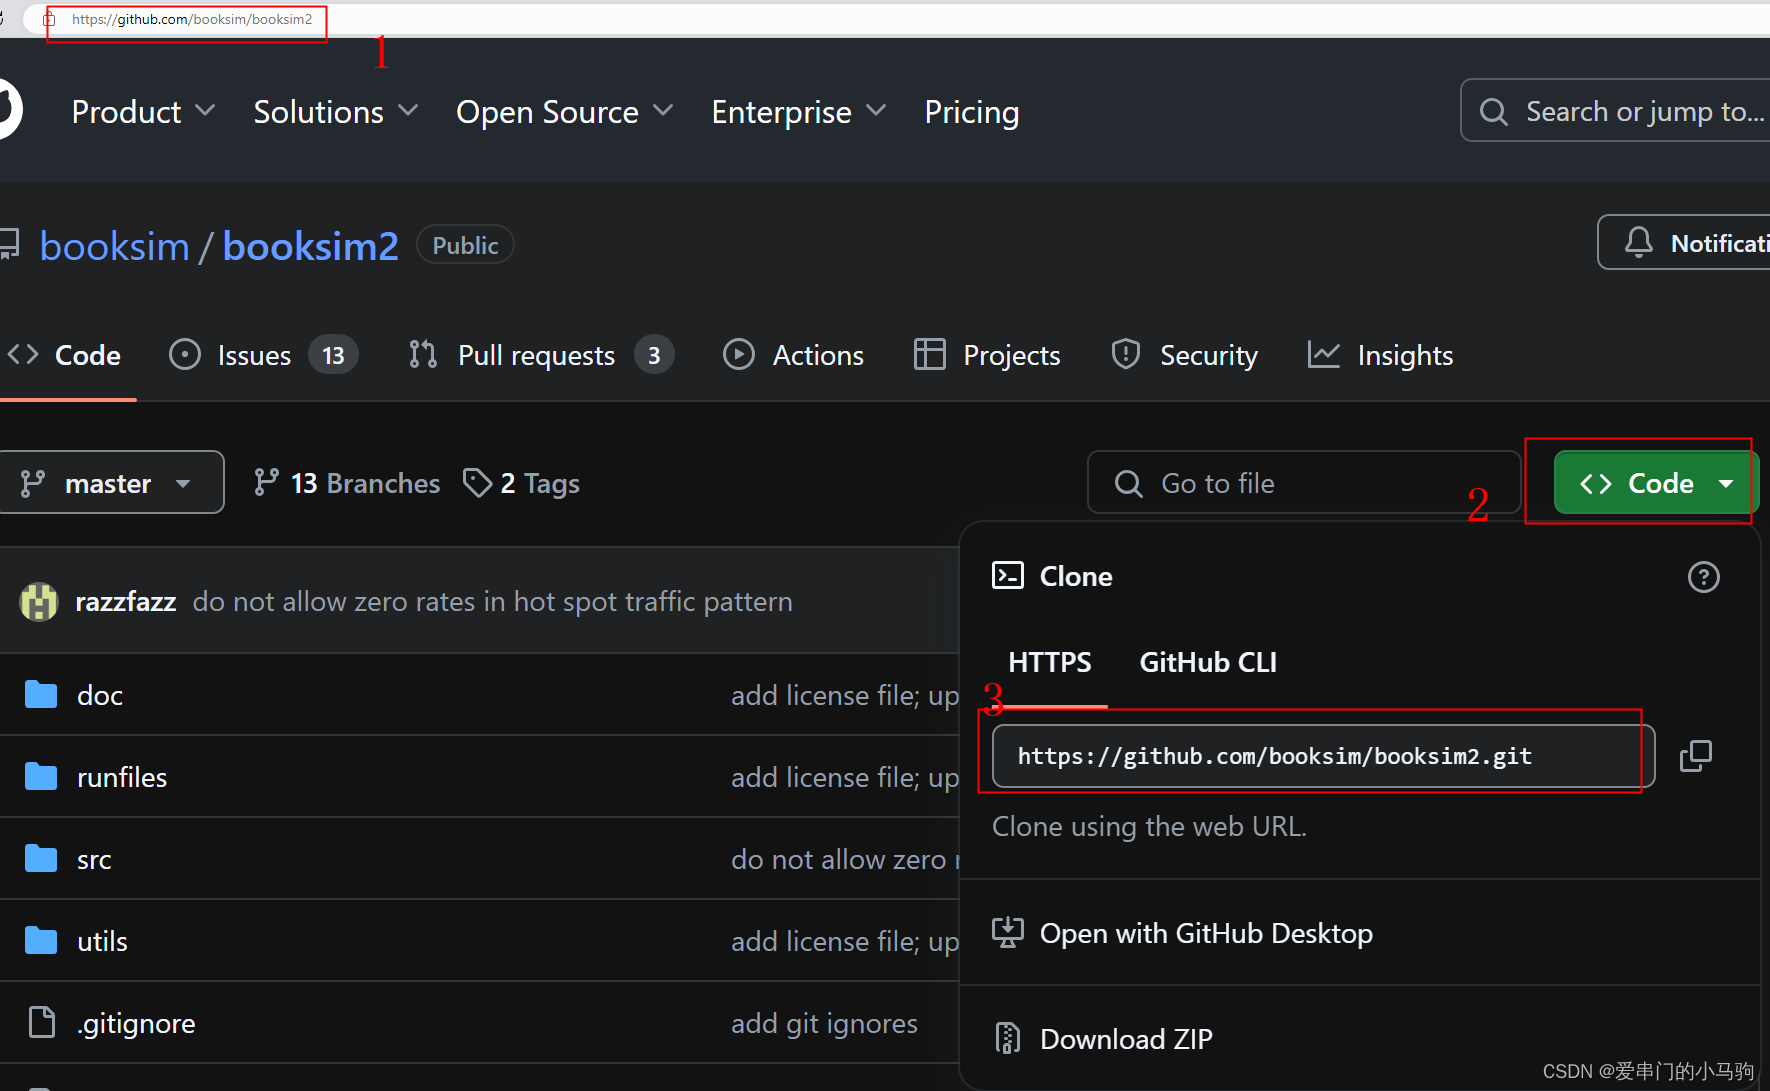Open the Projects tab
Image resolution: width=1770 pixels, height=1091 pixels.
coord(987,355)
